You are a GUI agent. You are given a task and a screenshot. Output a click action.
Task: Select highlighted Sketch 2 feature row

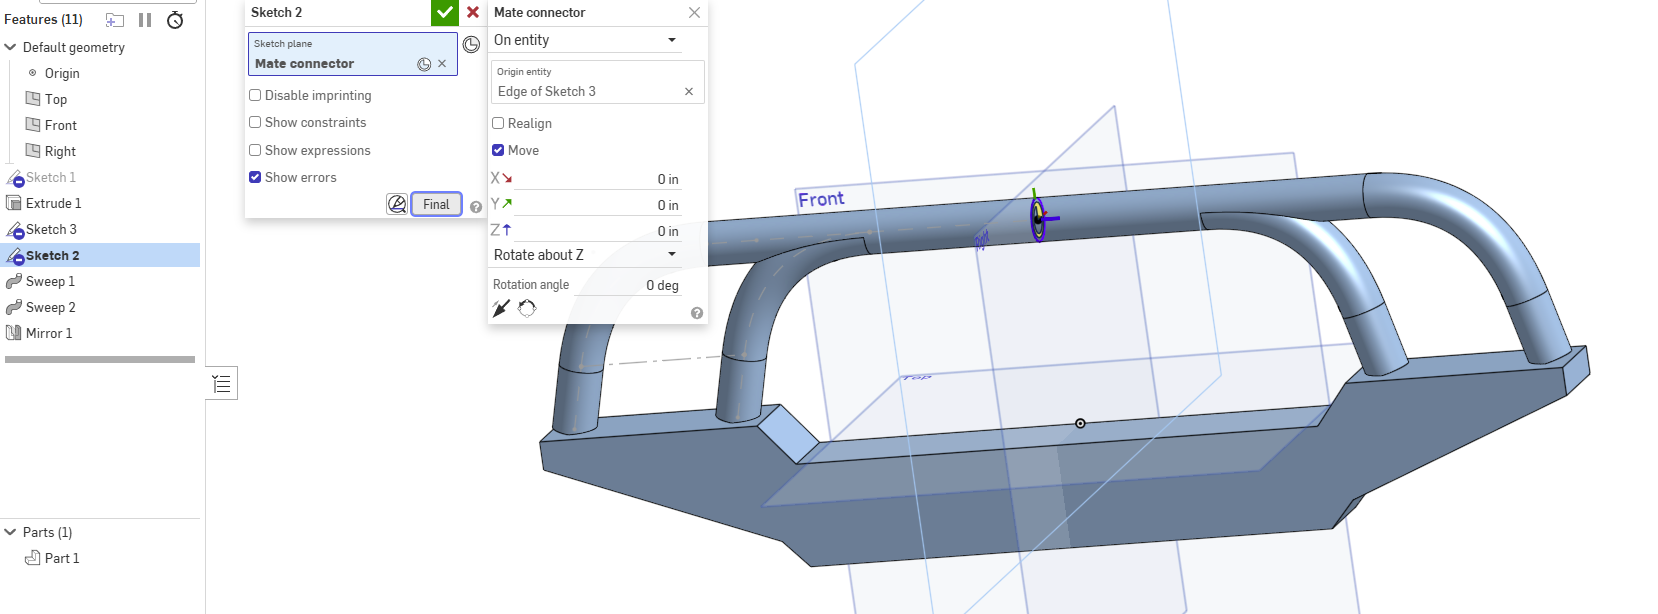click(x=100, y=255)
